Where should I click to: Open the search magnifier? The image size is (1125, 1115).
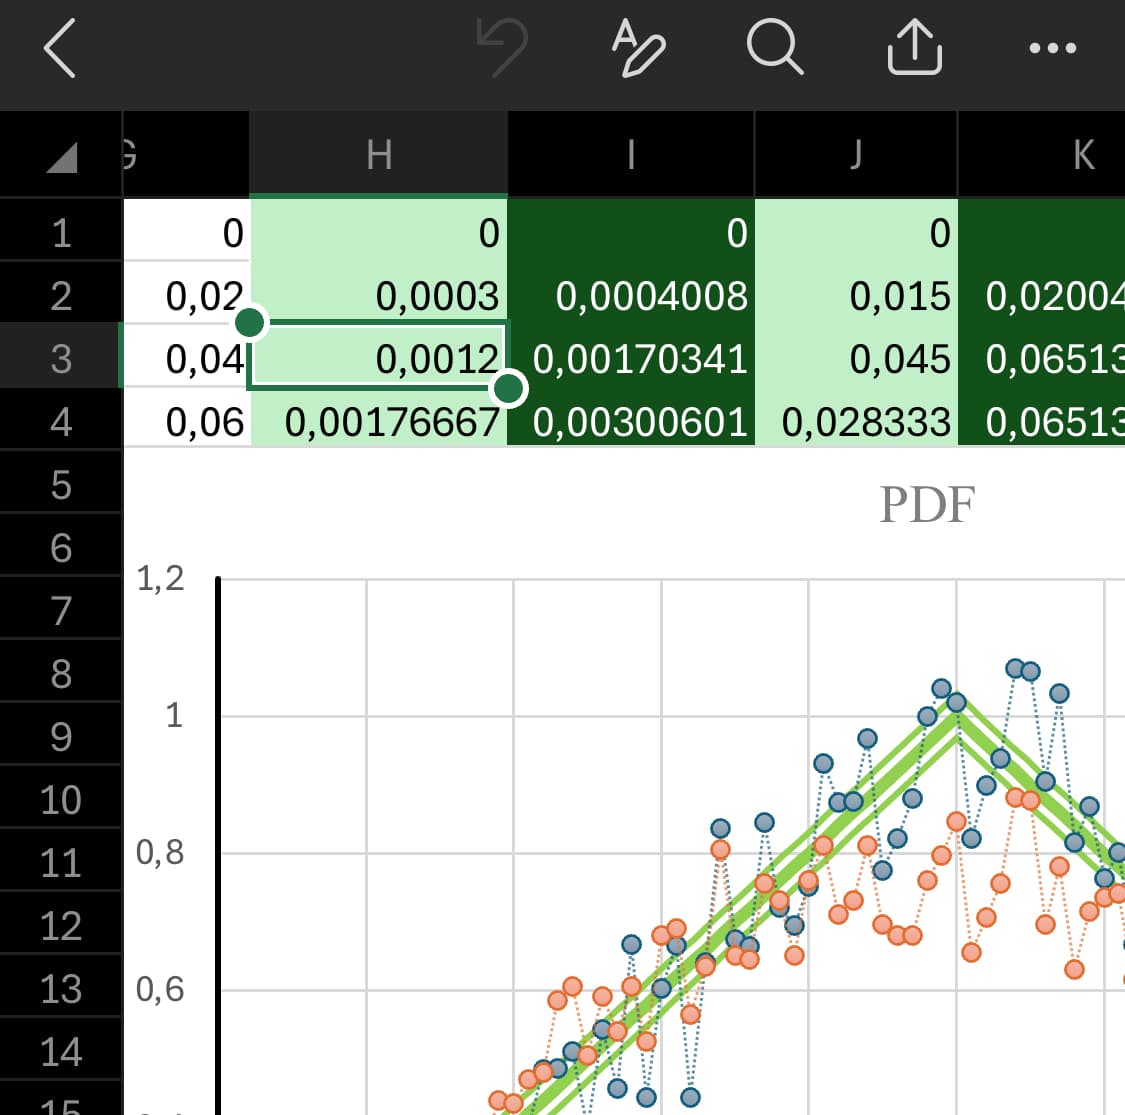[774, 48]
